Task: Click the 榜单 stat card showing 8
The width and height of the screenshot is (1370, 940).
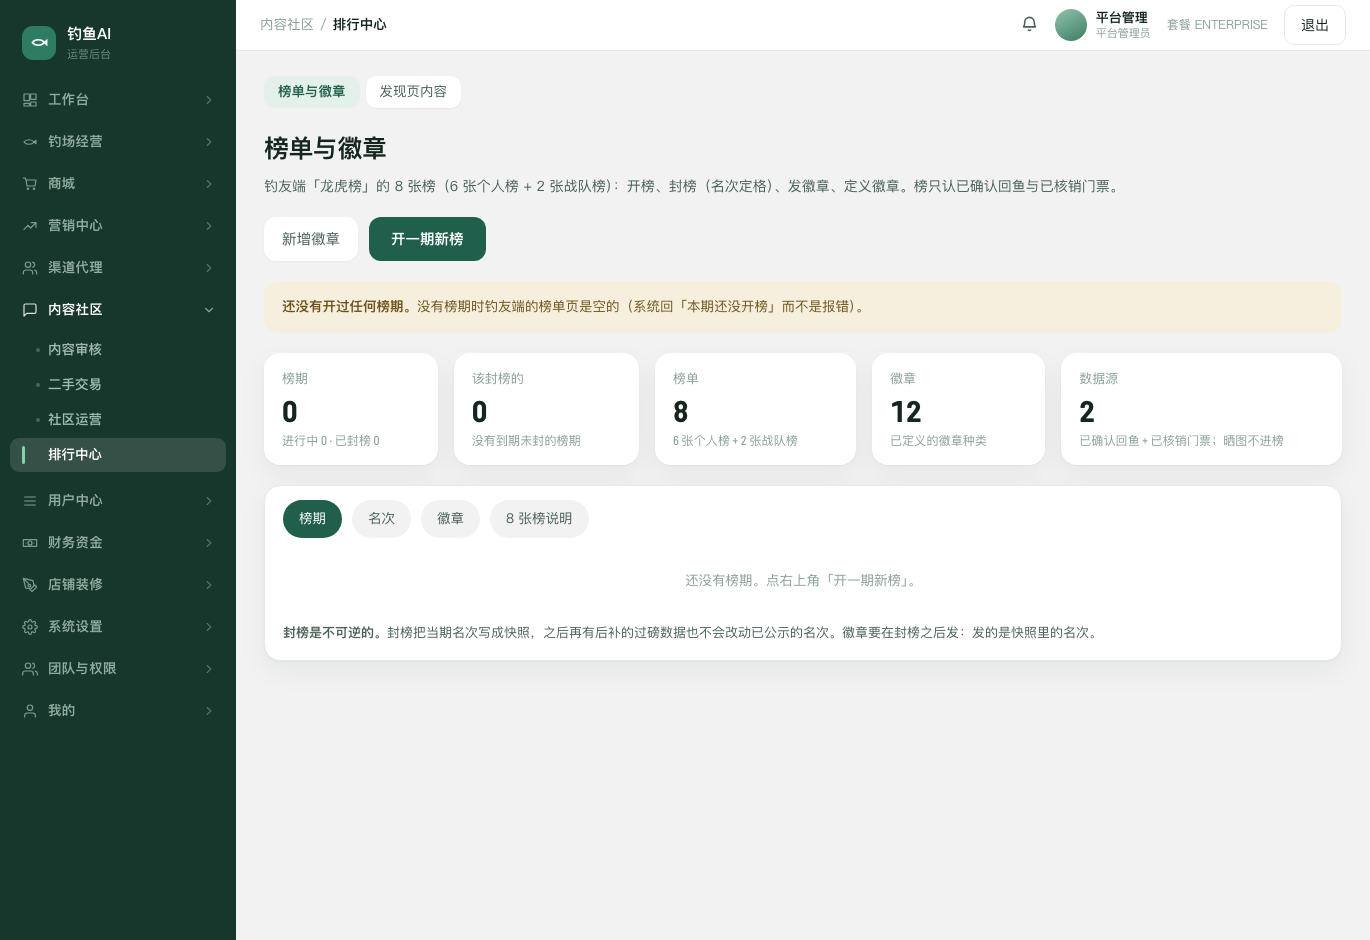Action: point(755,409)
